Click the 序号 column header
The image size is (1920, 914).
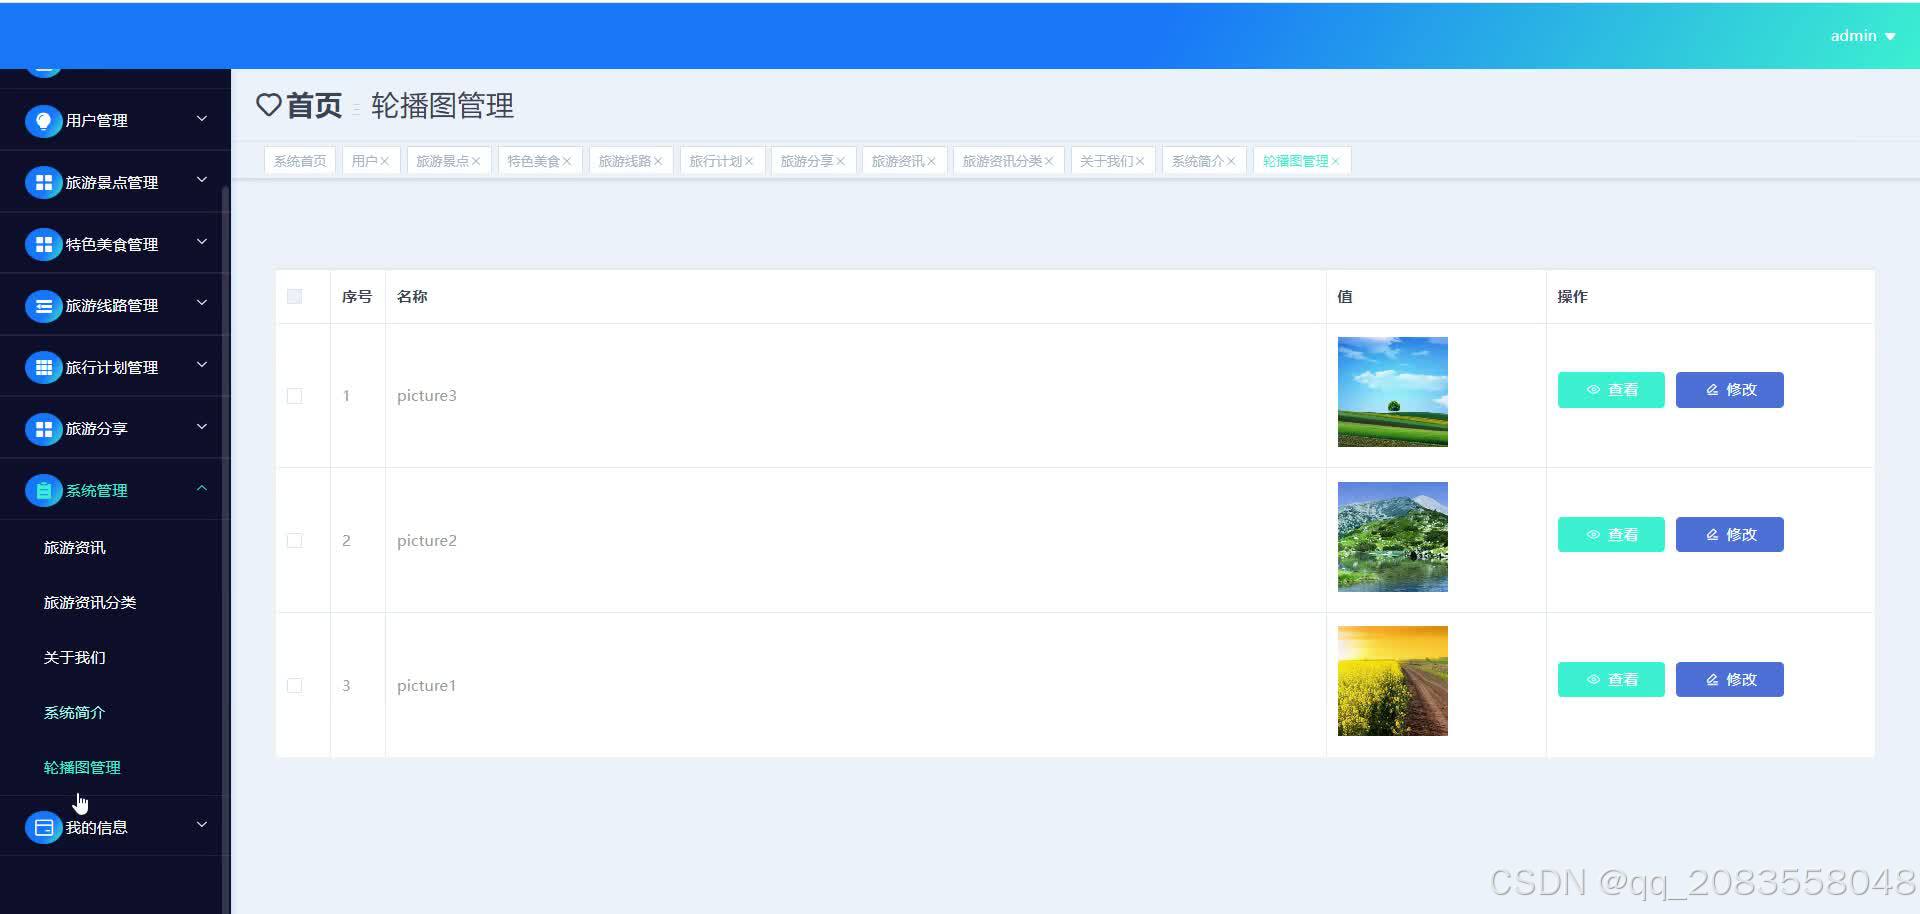click(357, 297)
